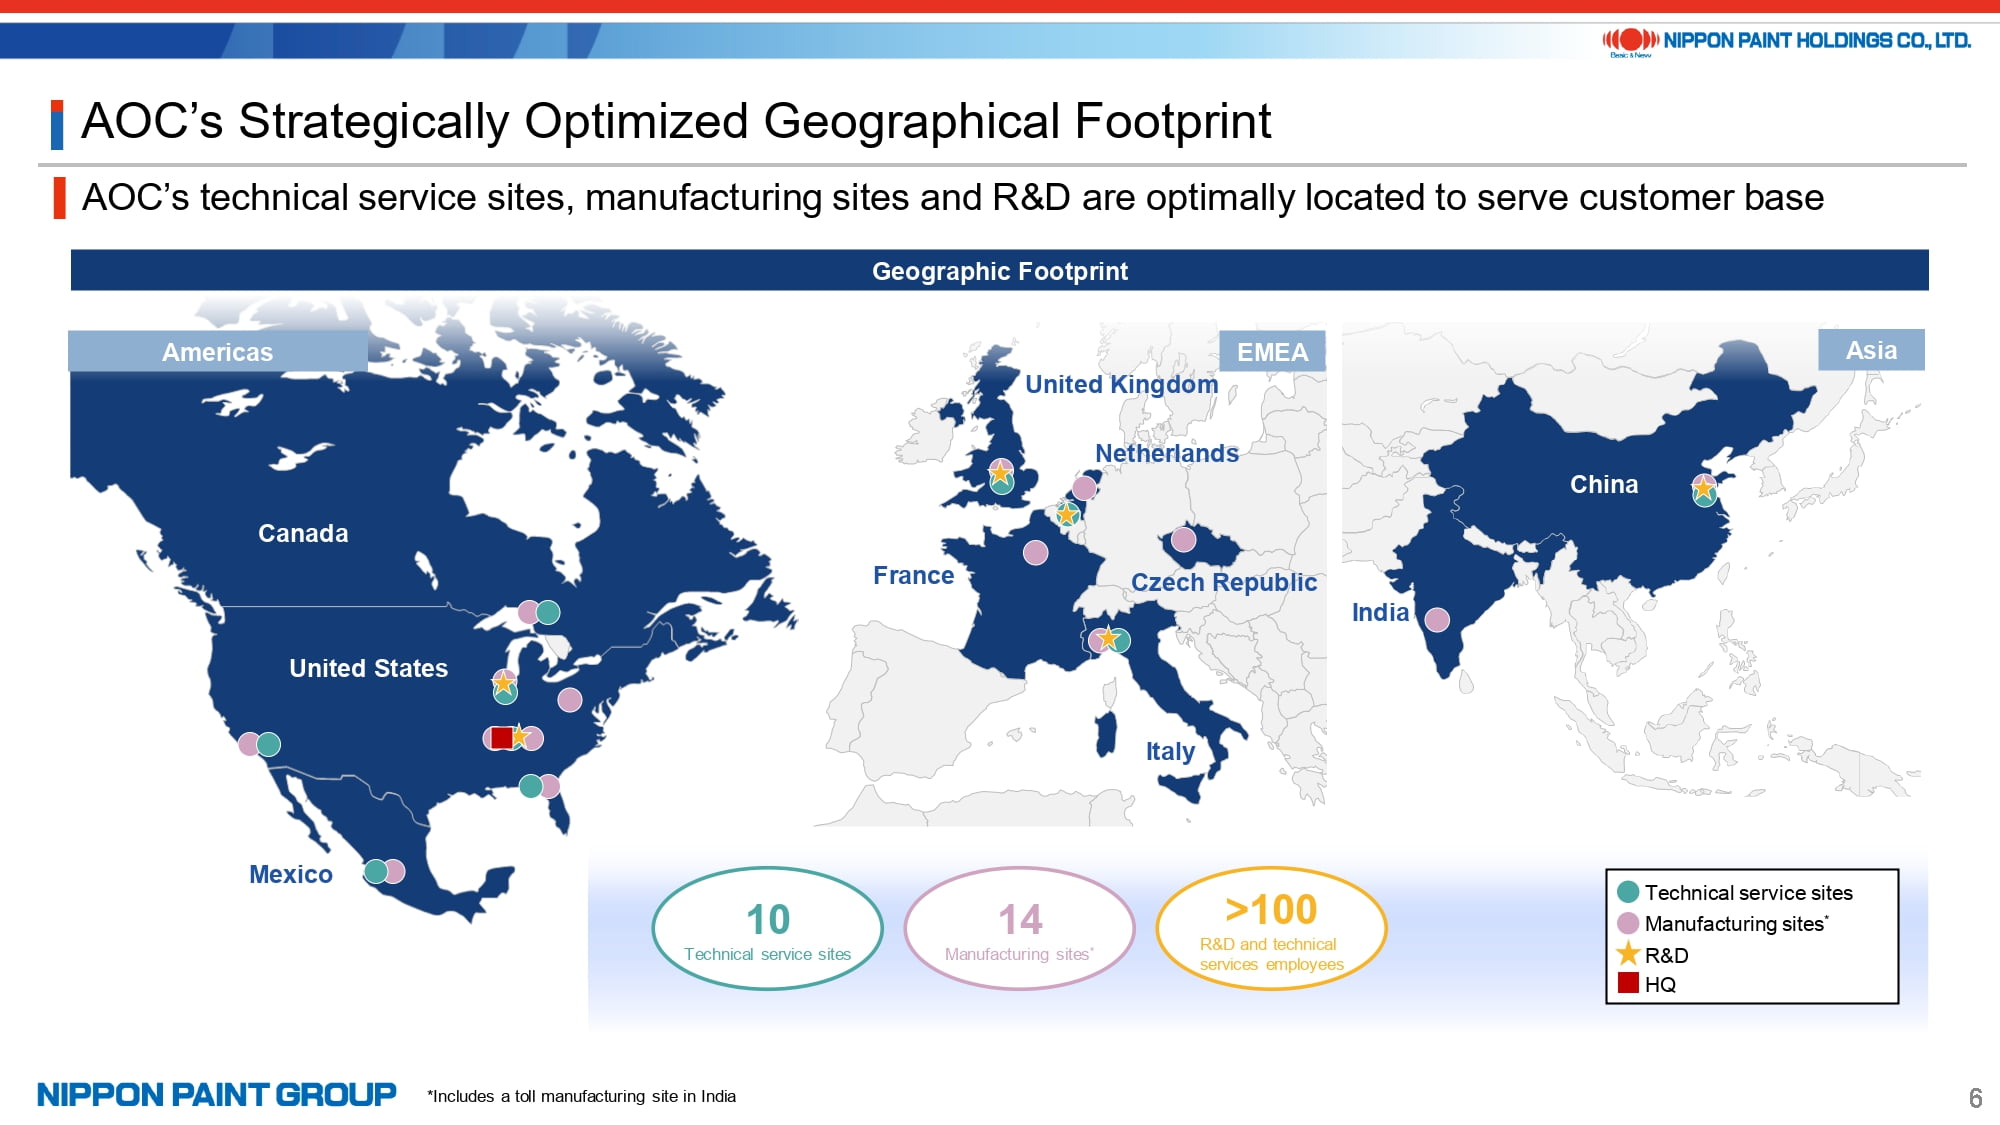Click the 'United Kingdom' map label

click(1121, 385)
